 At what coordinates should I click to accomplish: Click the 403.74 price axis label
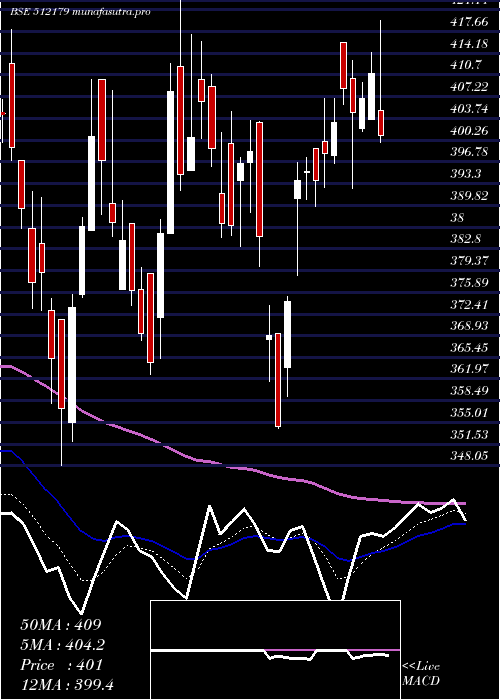pyautogui.click(x=469, y=108)
